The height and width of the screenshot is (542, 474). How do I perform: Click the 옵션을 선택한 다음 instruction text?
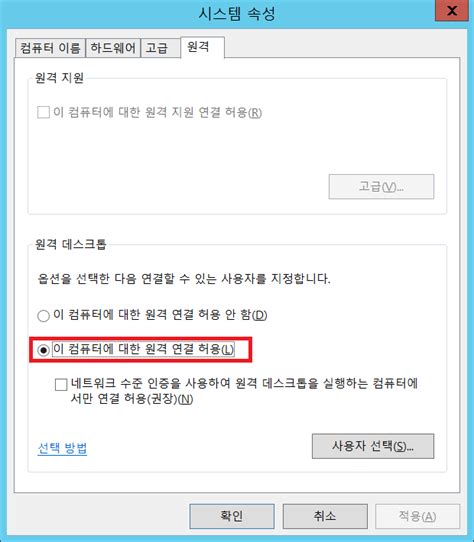click(183, 278)
